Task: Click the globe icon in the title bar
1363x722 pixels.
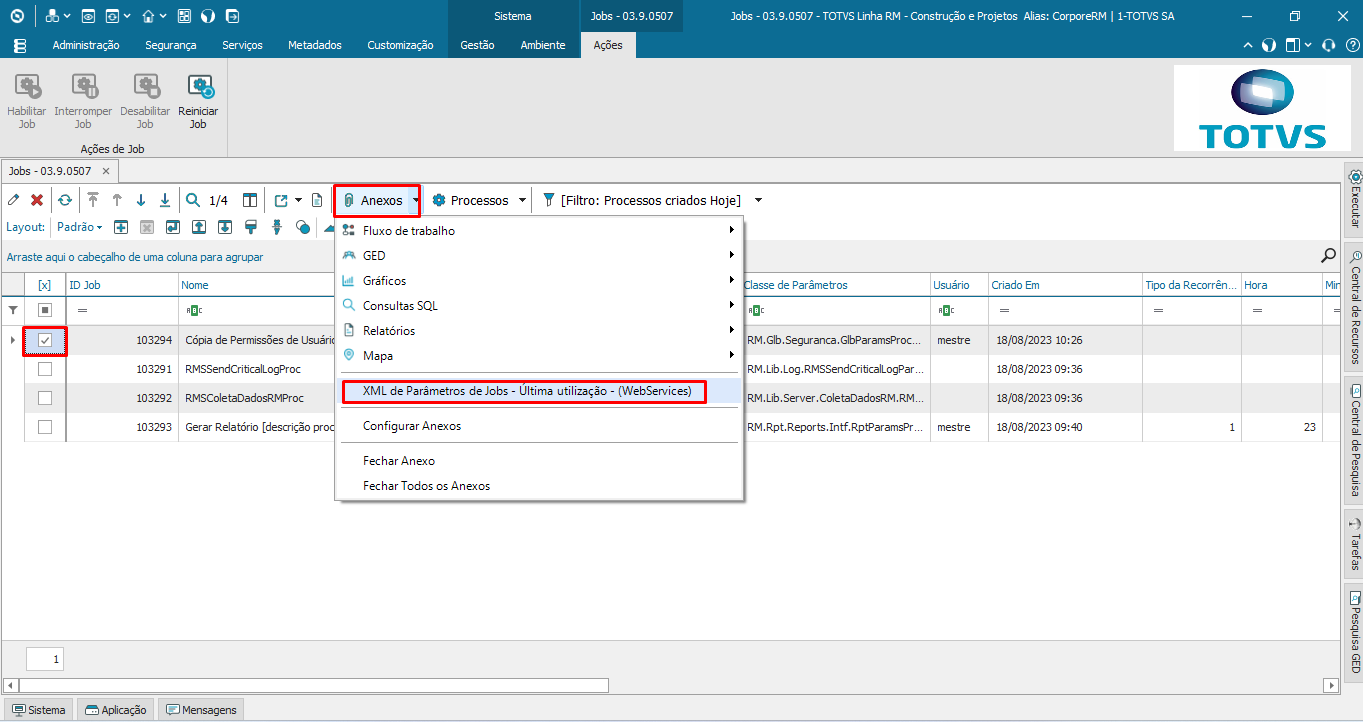Action: (208, 16)
